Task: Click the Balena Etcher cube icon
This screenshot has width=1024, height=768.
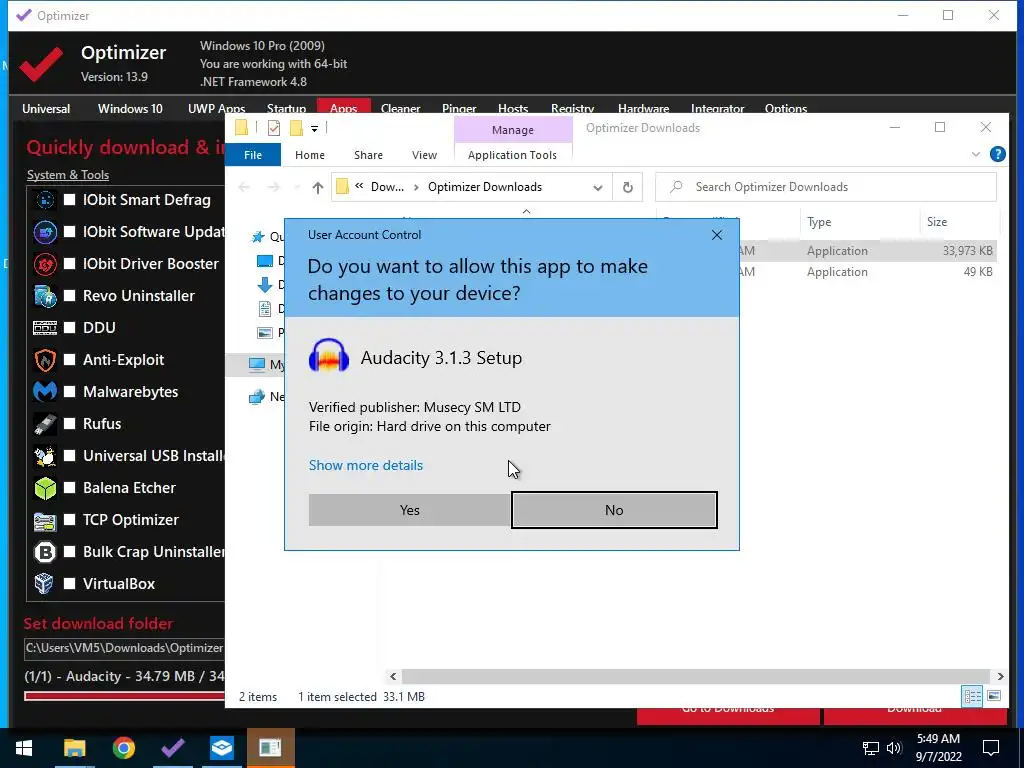Action: tap(45, 488)
